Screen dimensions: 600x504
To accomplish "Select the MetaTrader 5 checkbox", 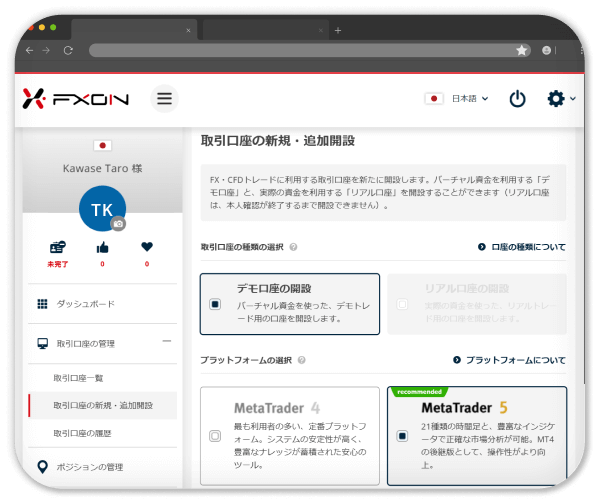I will [x=402, y=436].
